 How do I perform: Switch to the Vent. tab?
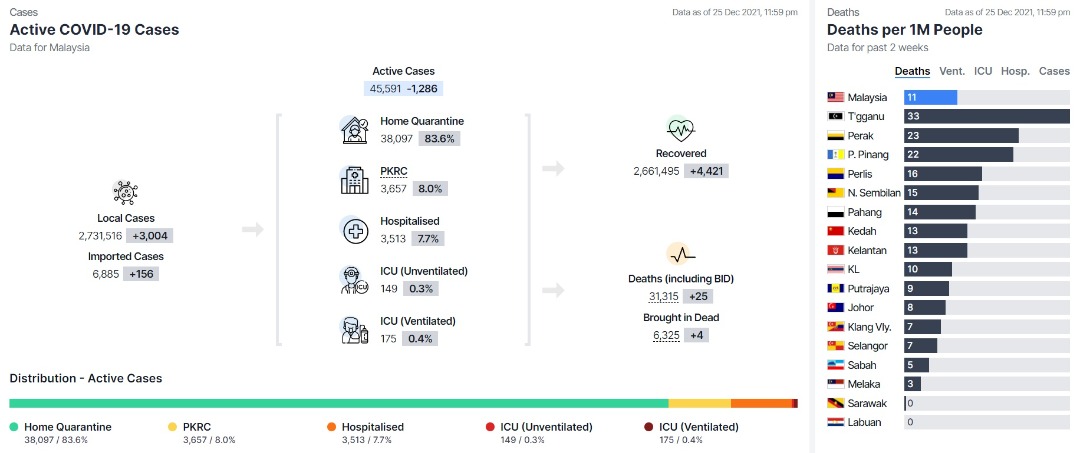951,71
